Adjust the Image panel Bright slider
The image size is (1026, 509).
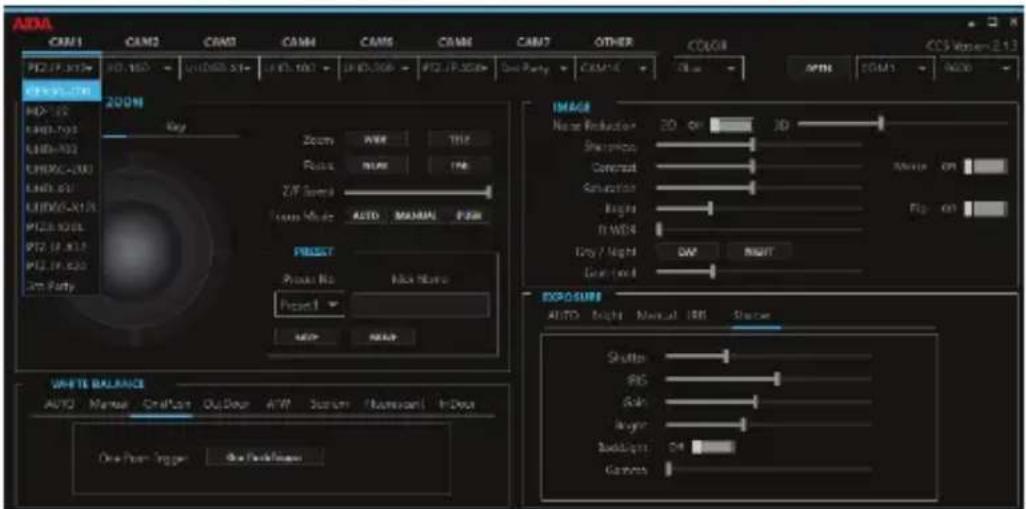tap(759, 209)
